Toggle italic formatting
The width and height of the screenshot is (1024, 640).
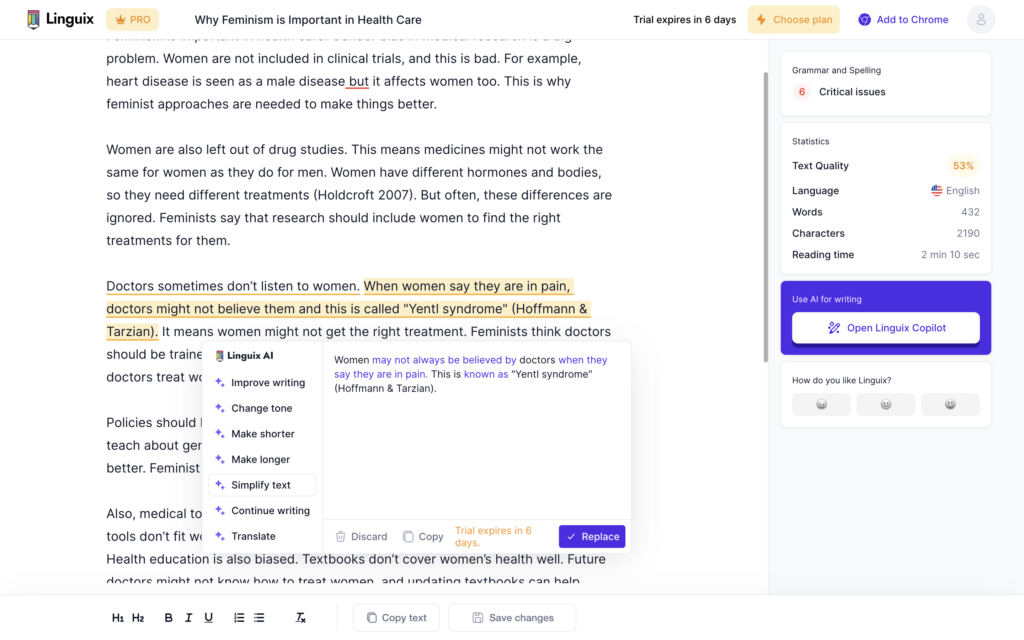pyautogui.click(x=188, y=617)
